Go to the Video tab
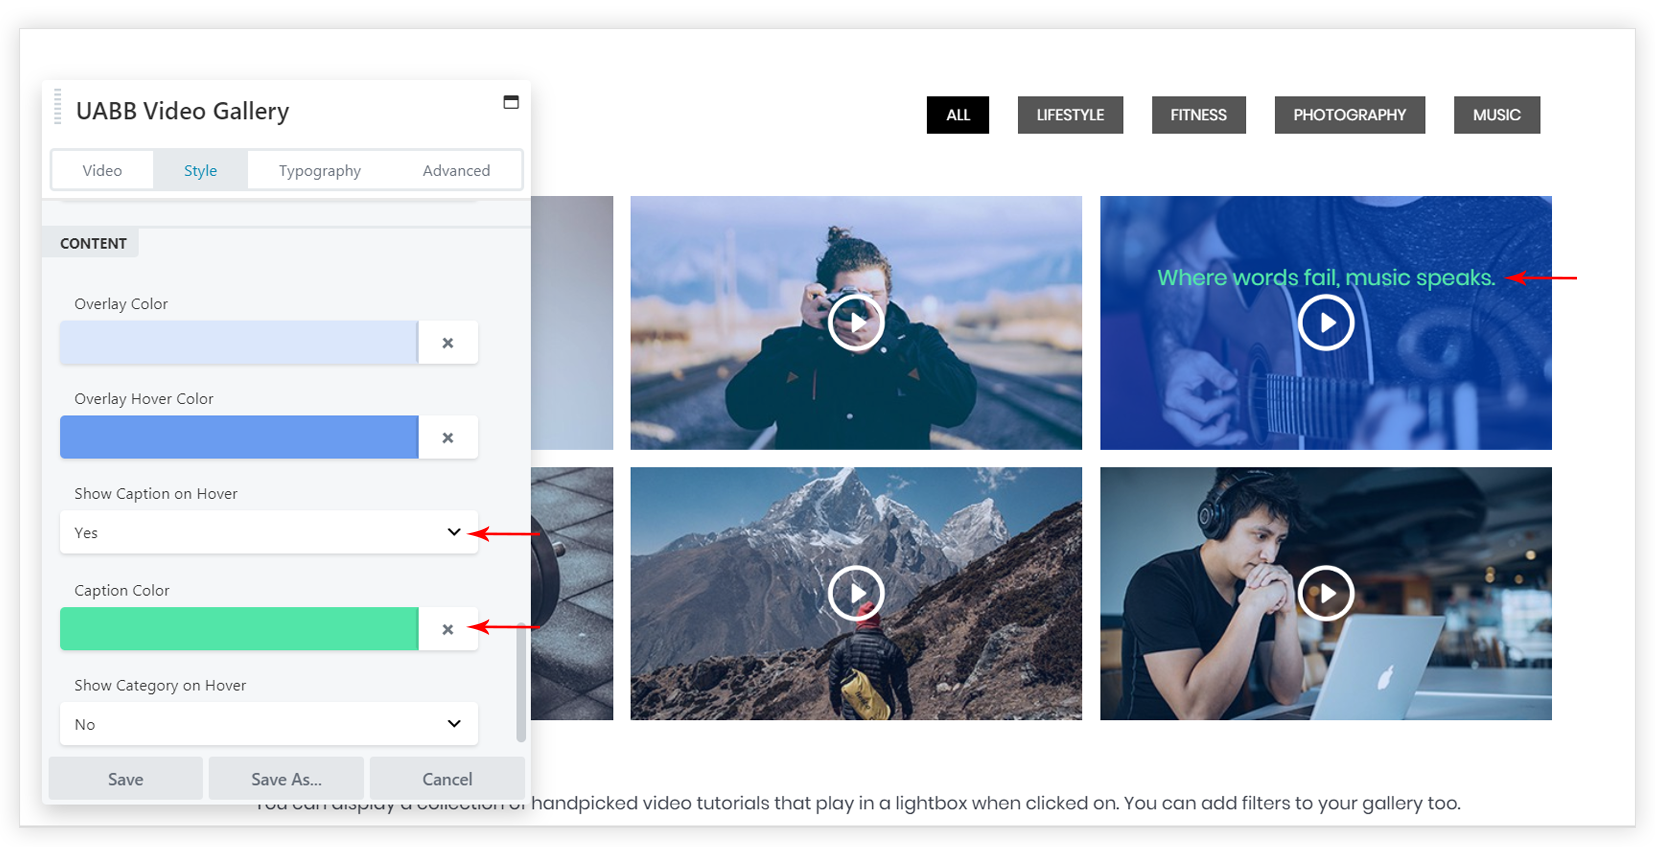The width and height of the screenshot is (1655, 847). pyautogui.click(x=102, y=171)
